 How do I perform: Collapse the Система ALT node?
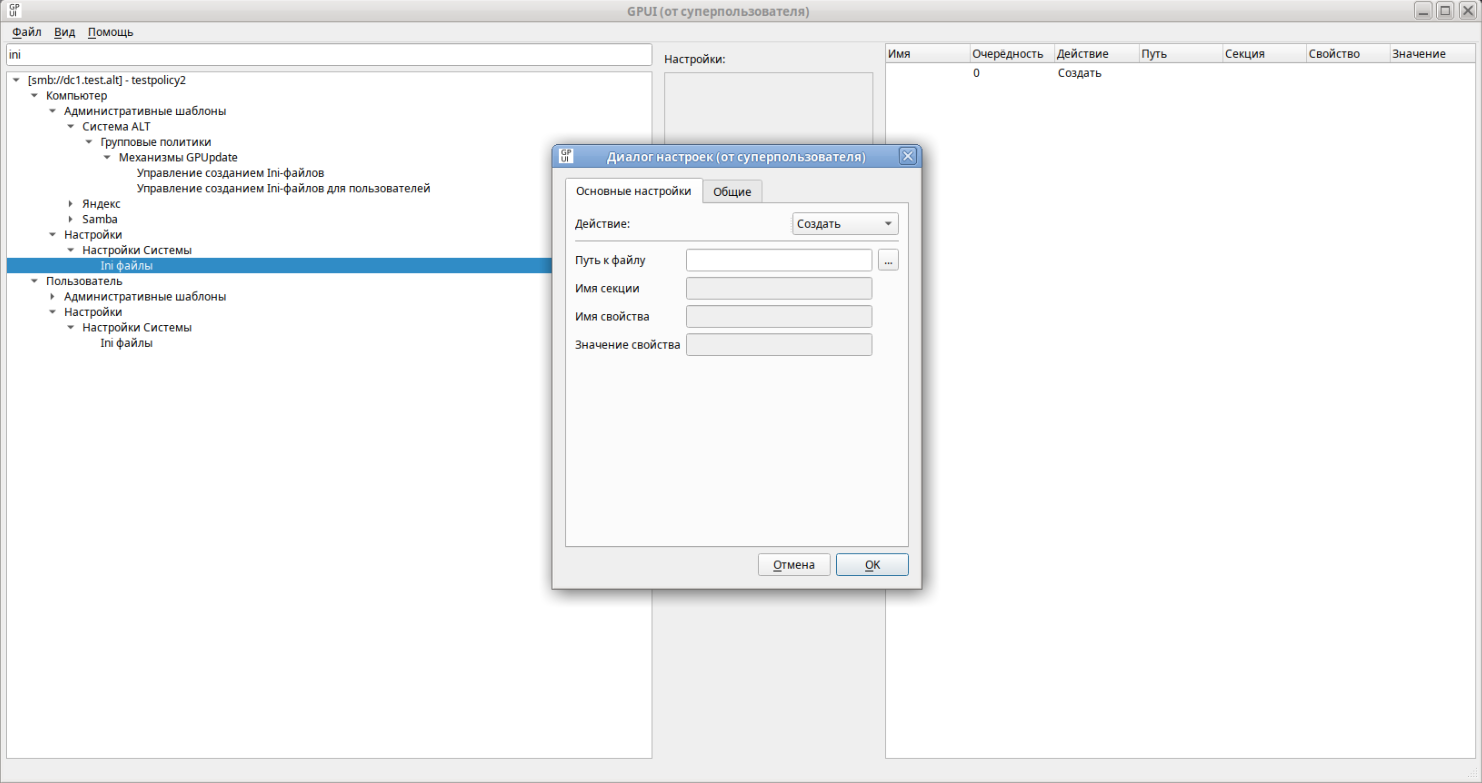[x=70, y=127]
